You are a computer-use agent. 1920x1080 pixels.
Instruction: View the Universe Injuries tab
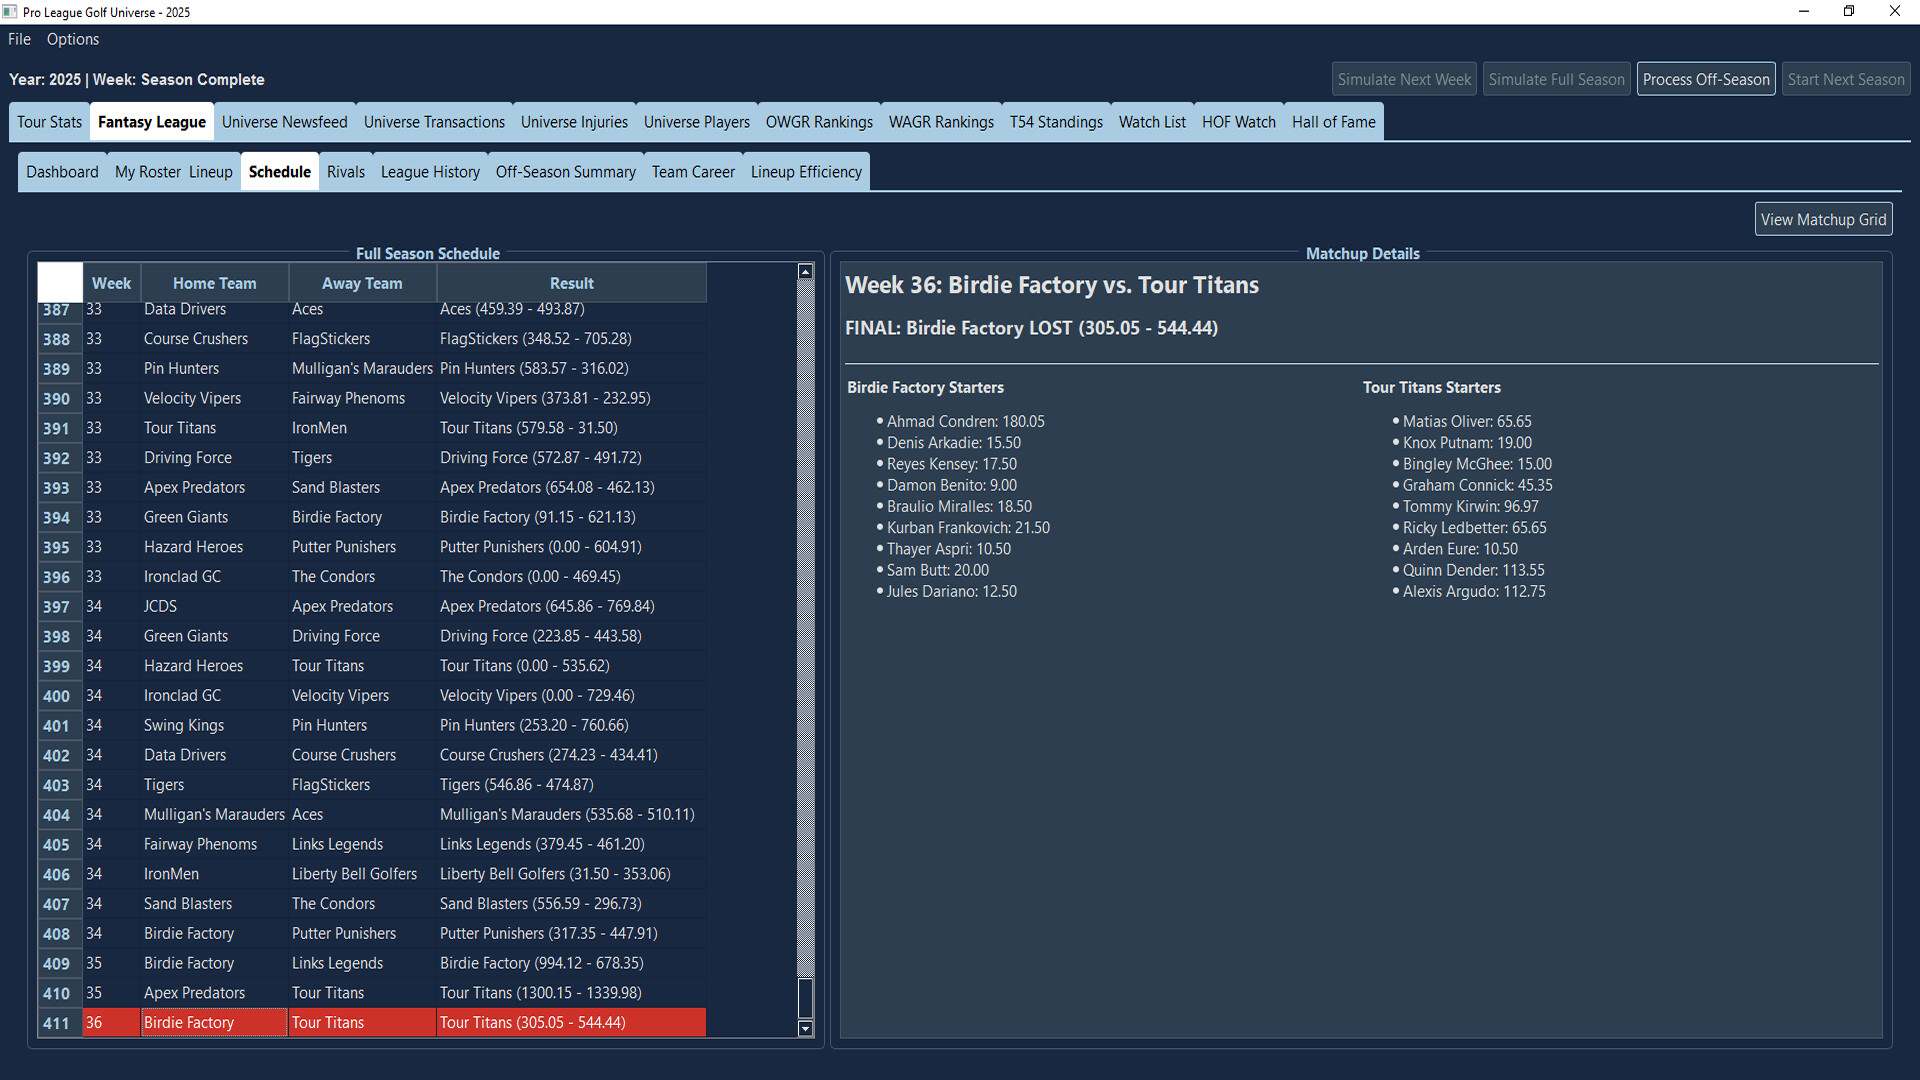(x=574, y=121)
